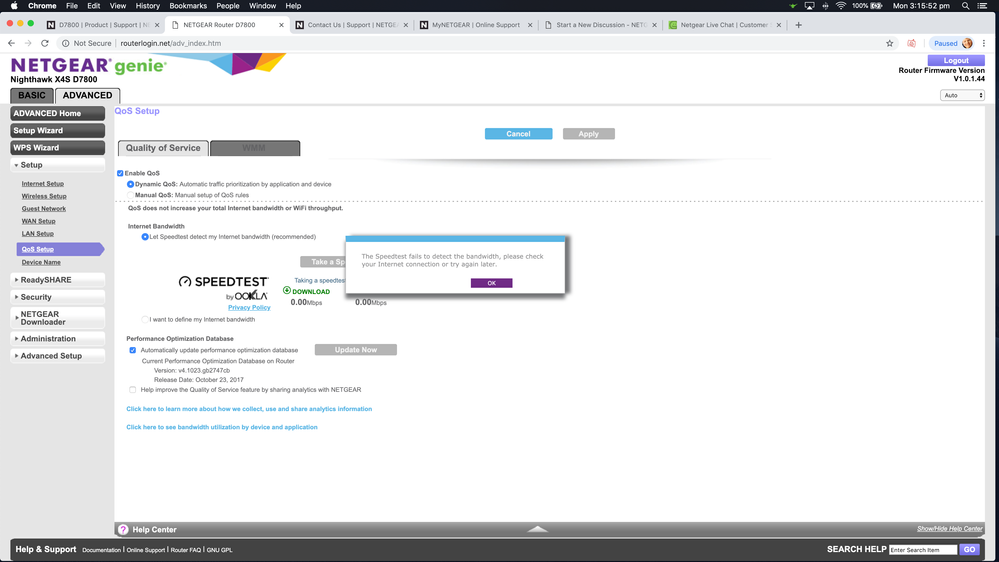Open the Setup Wizard
Viewport: 999px width, 562px height.
pos(57,131)
